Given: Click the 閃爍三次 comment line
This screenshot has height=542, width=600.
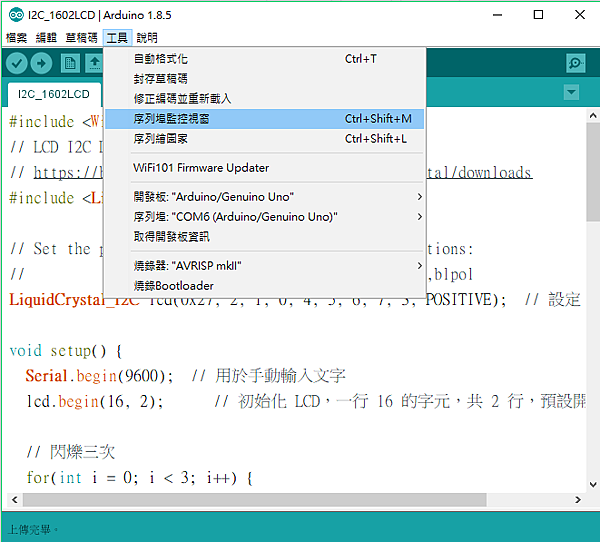Looking at the screenshot, I should tap(70, 452).
